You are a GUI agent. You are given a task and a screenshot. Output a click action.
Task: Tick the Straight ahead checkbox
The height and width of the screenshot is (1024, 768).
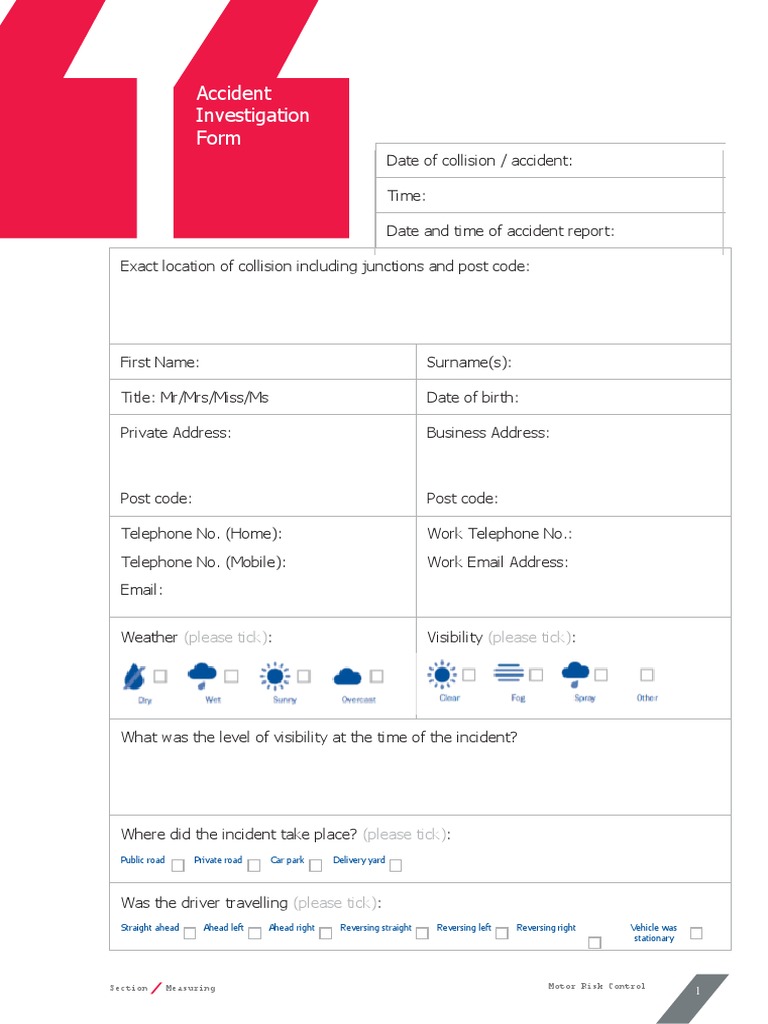point(189,932)
